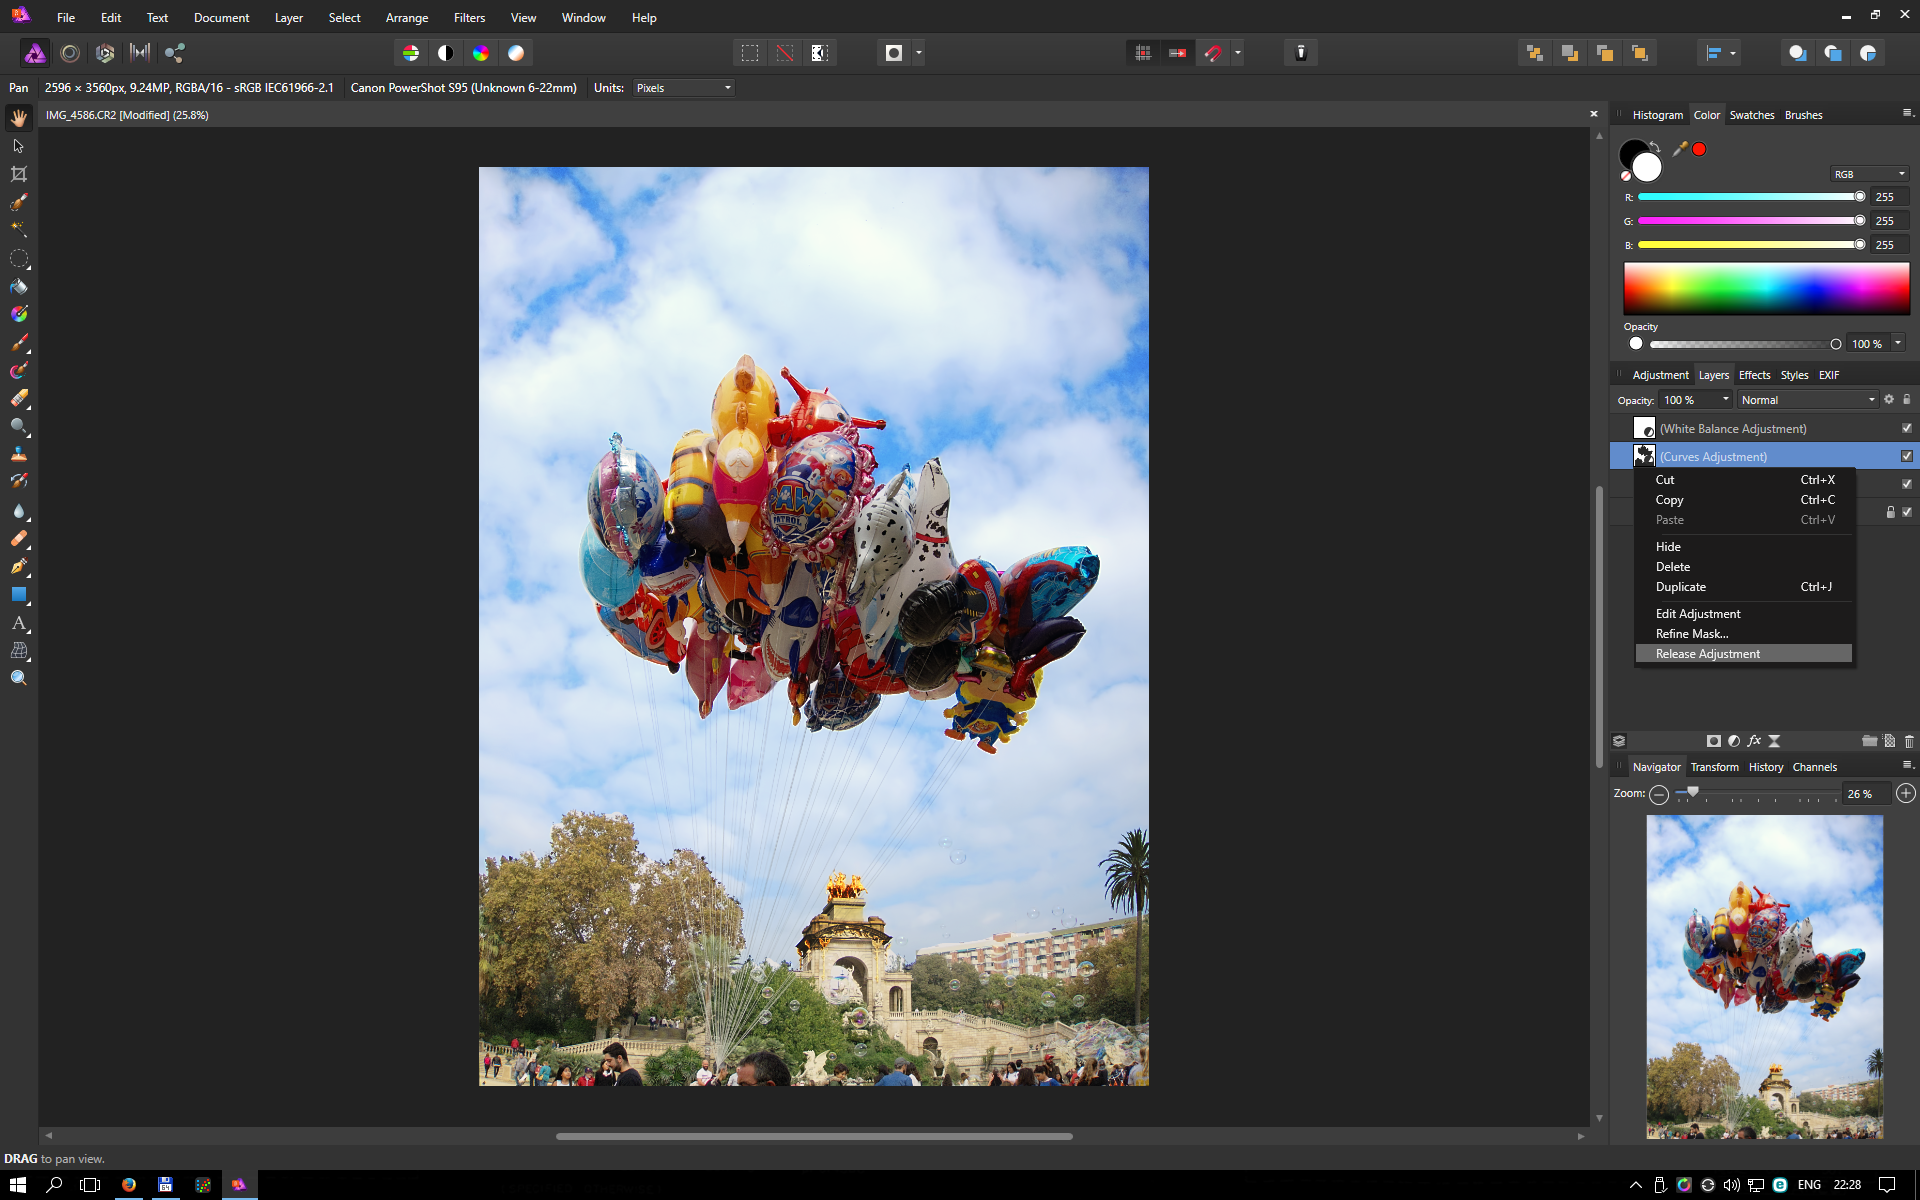Toggle visibility checkbox of the third layer
Viewport: 1920px width, 1200px height.
[x=1907, y=484]
